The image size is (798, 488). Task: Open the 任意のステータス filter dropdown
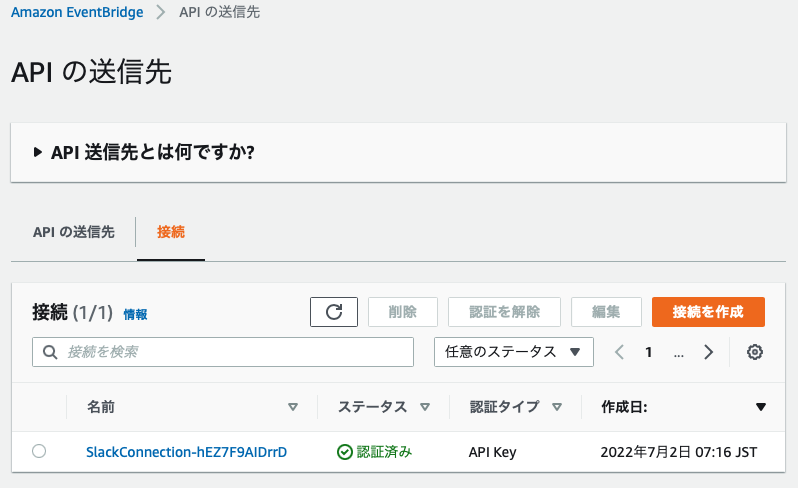pos(514,352)
